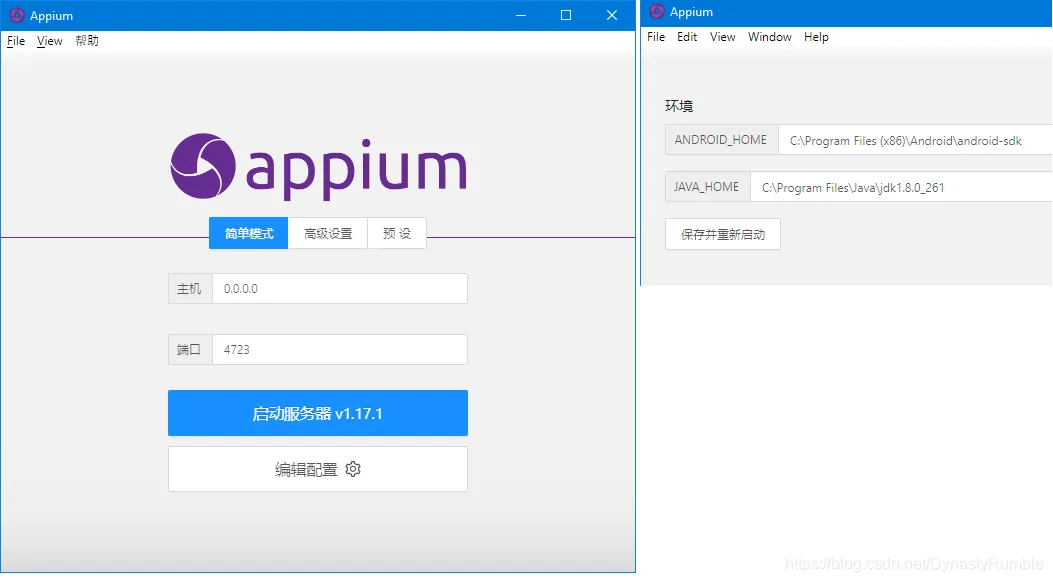Viewport: 1053px width, 582px height.
Task: Open the Help menu in right window
Action: click(x=816, y=37)
